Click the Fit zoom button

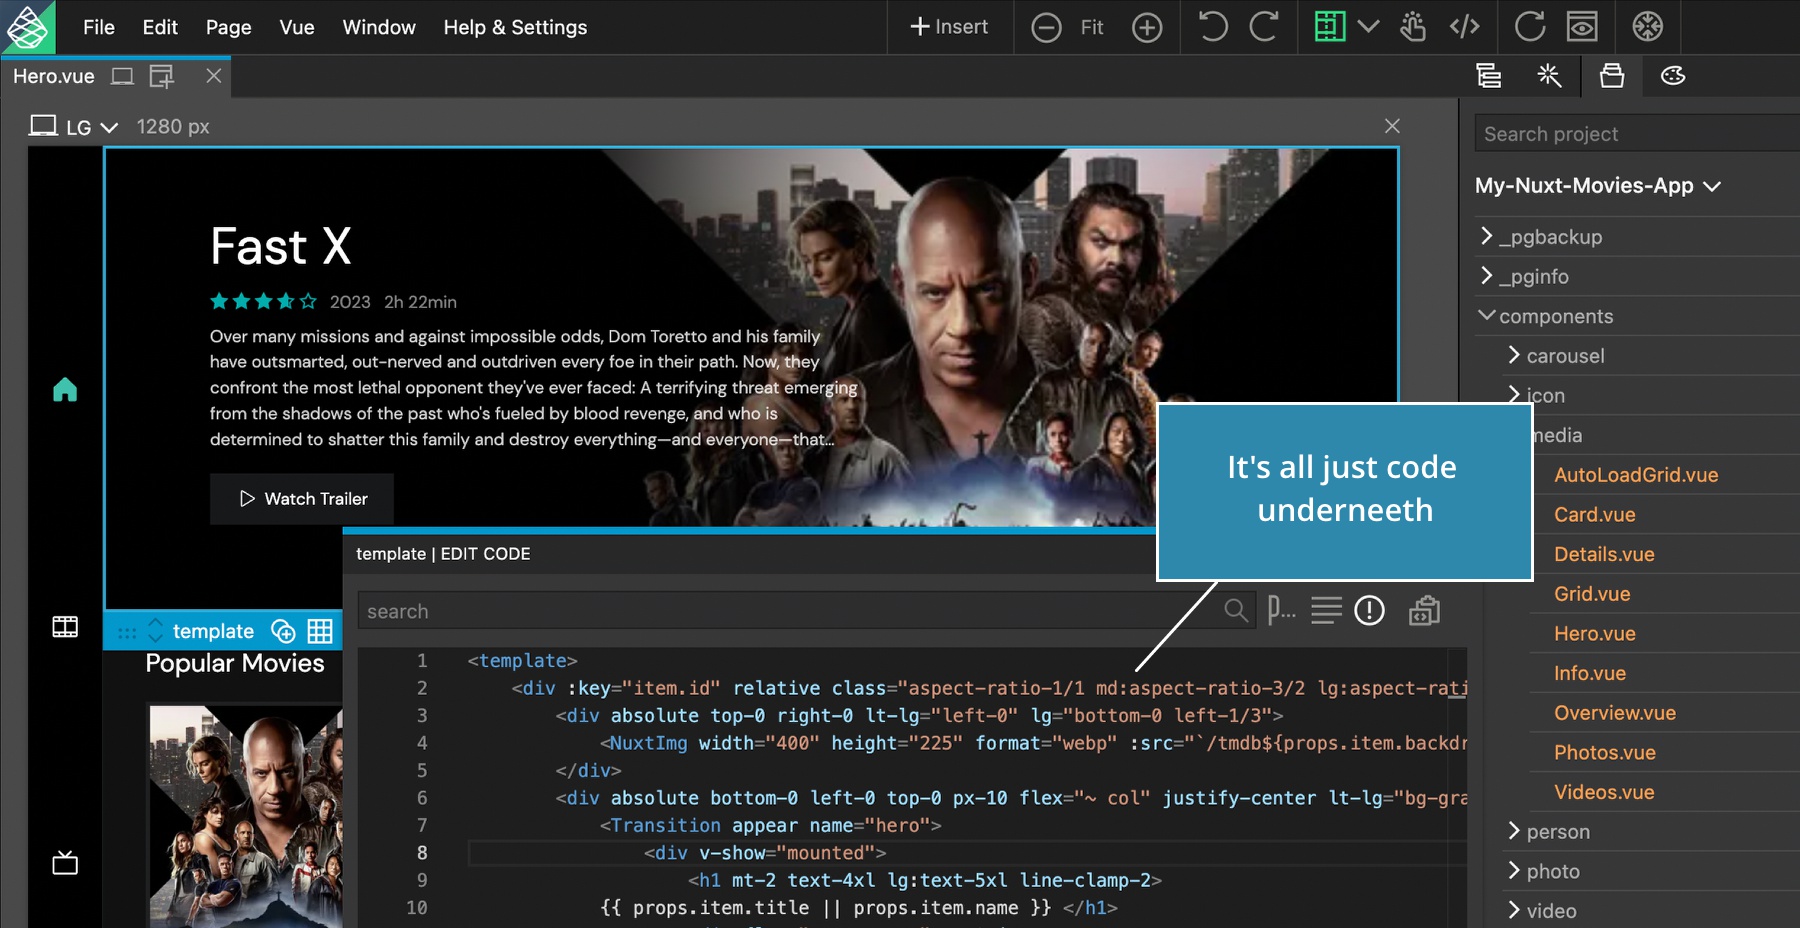pyautogui.click(x=1092, y=27)
